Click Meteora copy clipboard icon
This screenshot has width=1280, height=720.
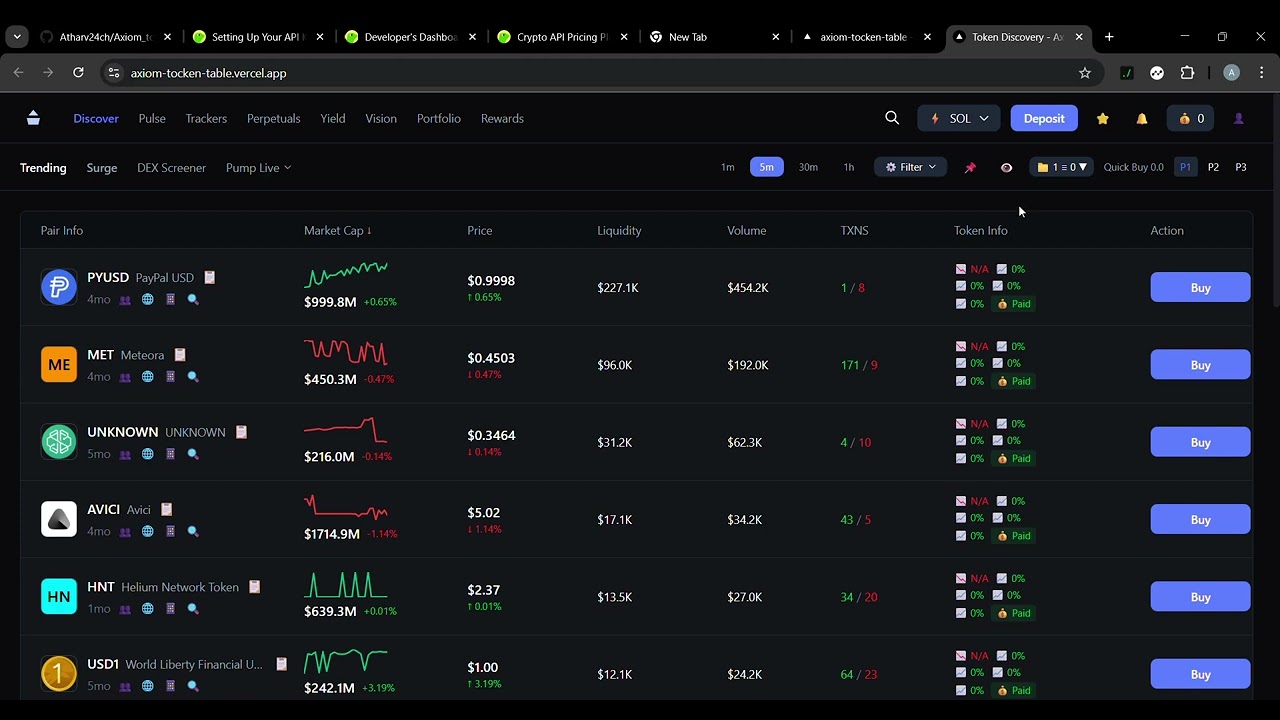click(180, 355)
